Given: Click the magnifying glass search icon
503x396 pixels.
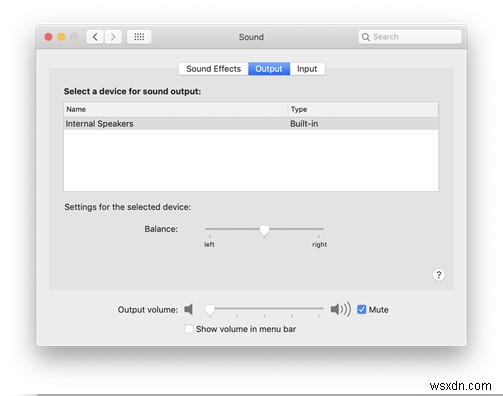Looking at the screenshot, I should [366, 37].
